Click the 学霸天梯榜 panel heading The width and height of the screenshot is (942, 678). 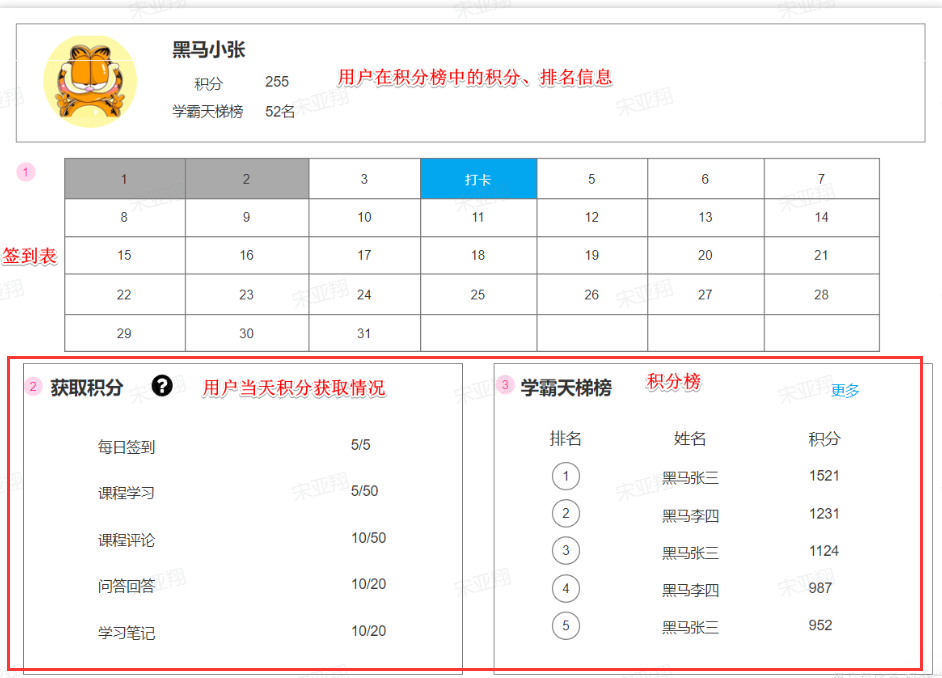(x=567, y=388)
